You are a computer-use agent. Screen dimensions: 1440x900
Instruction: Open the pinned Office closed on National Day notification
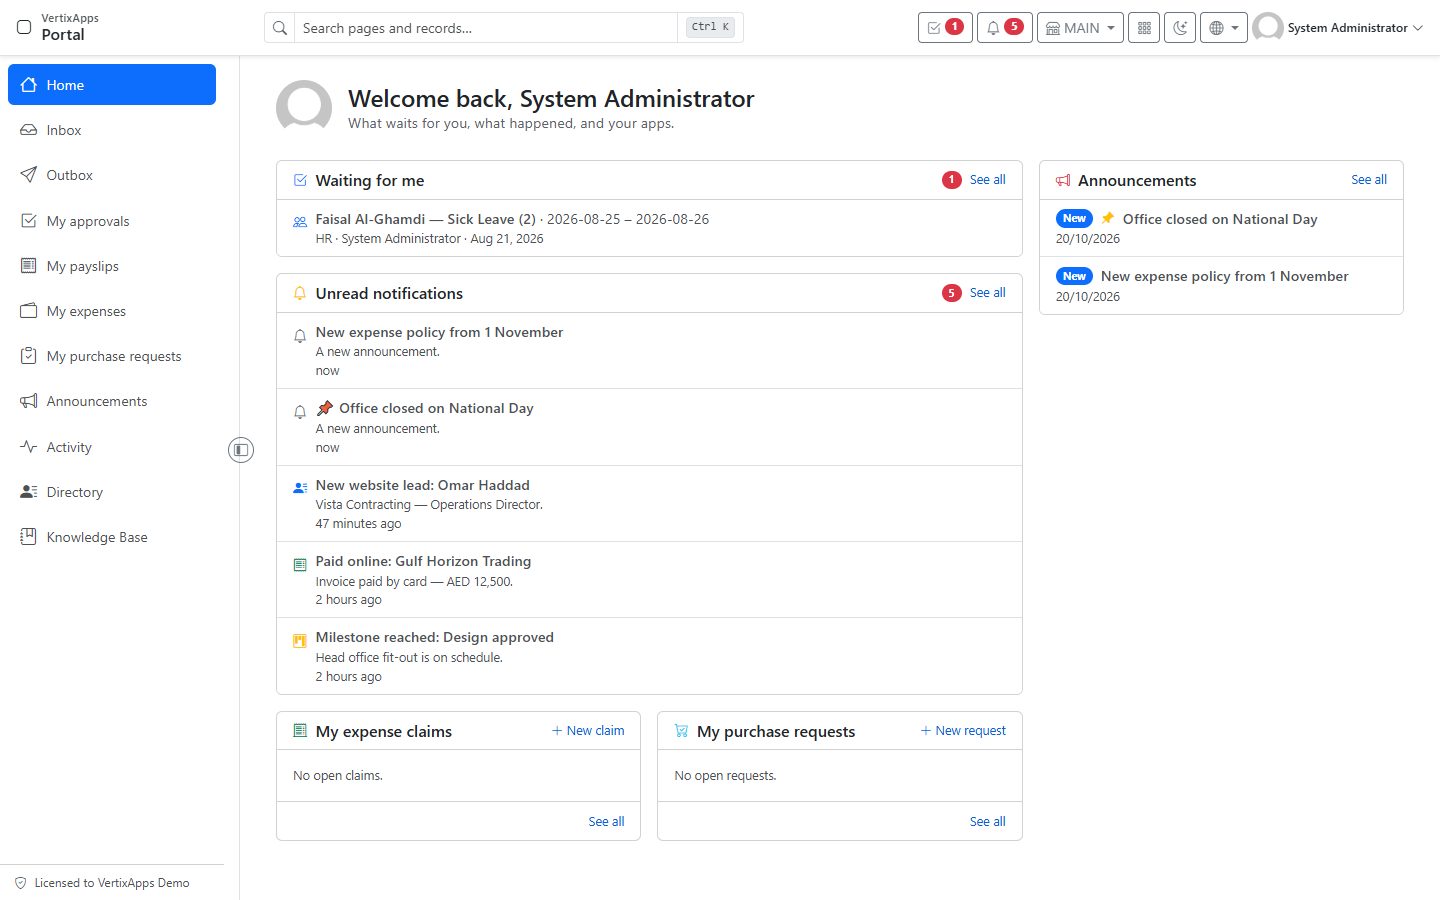click(x=649, y=427)
